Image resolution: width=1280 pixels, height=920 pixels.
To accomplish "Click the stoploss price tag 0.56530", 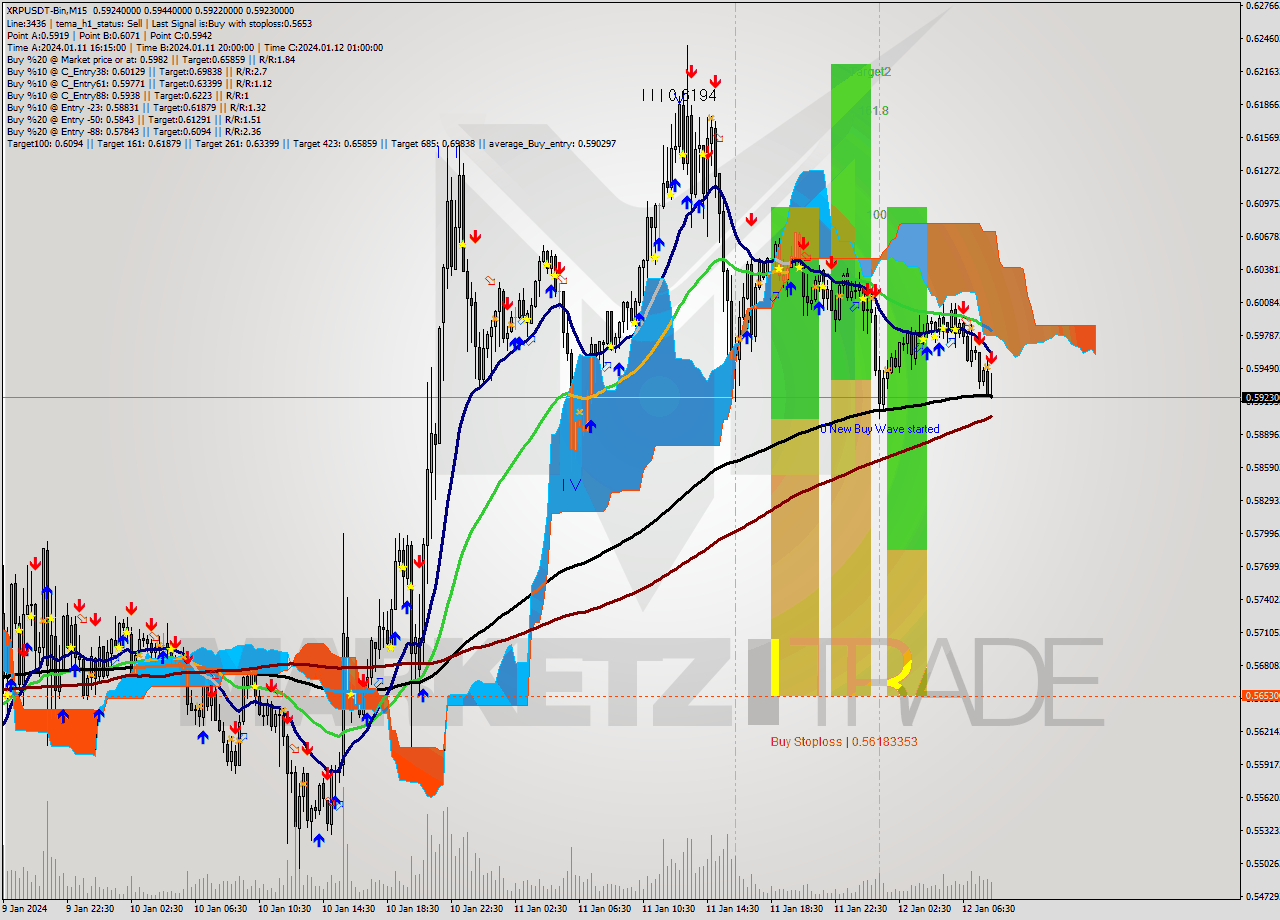I will coord(1259,695).
